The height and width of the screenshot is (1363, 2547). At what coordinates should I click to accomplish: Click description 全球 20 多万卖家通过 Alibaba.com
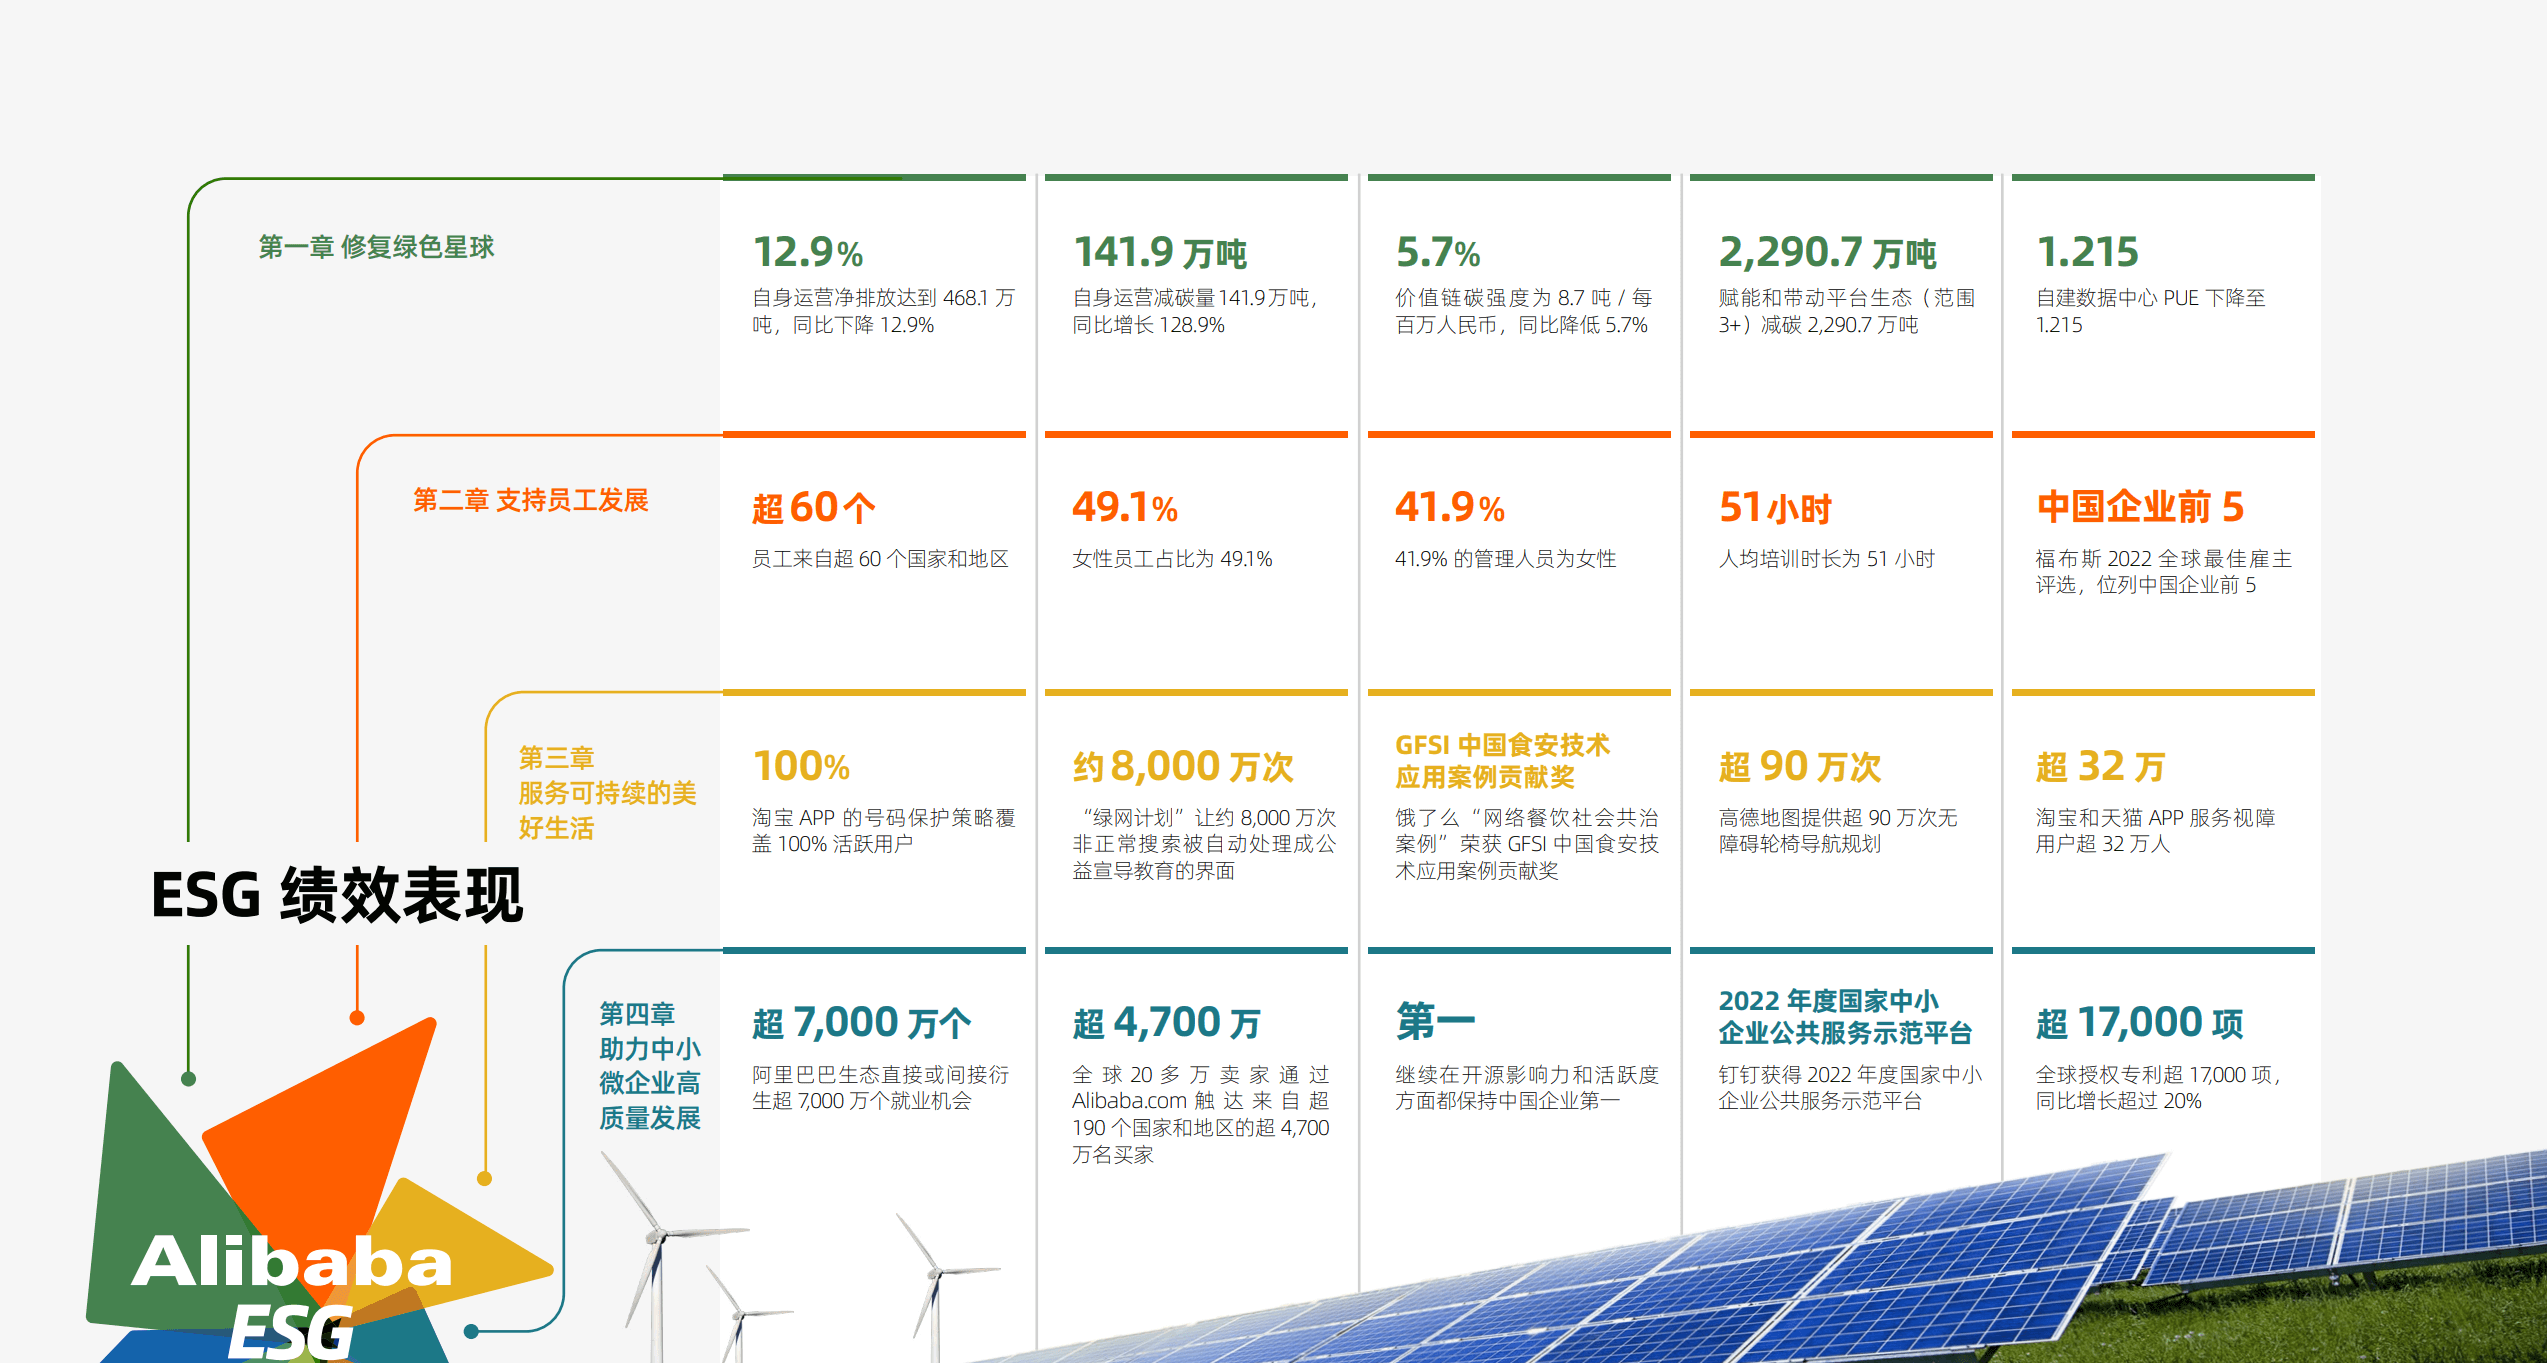click(1201, 1114)
